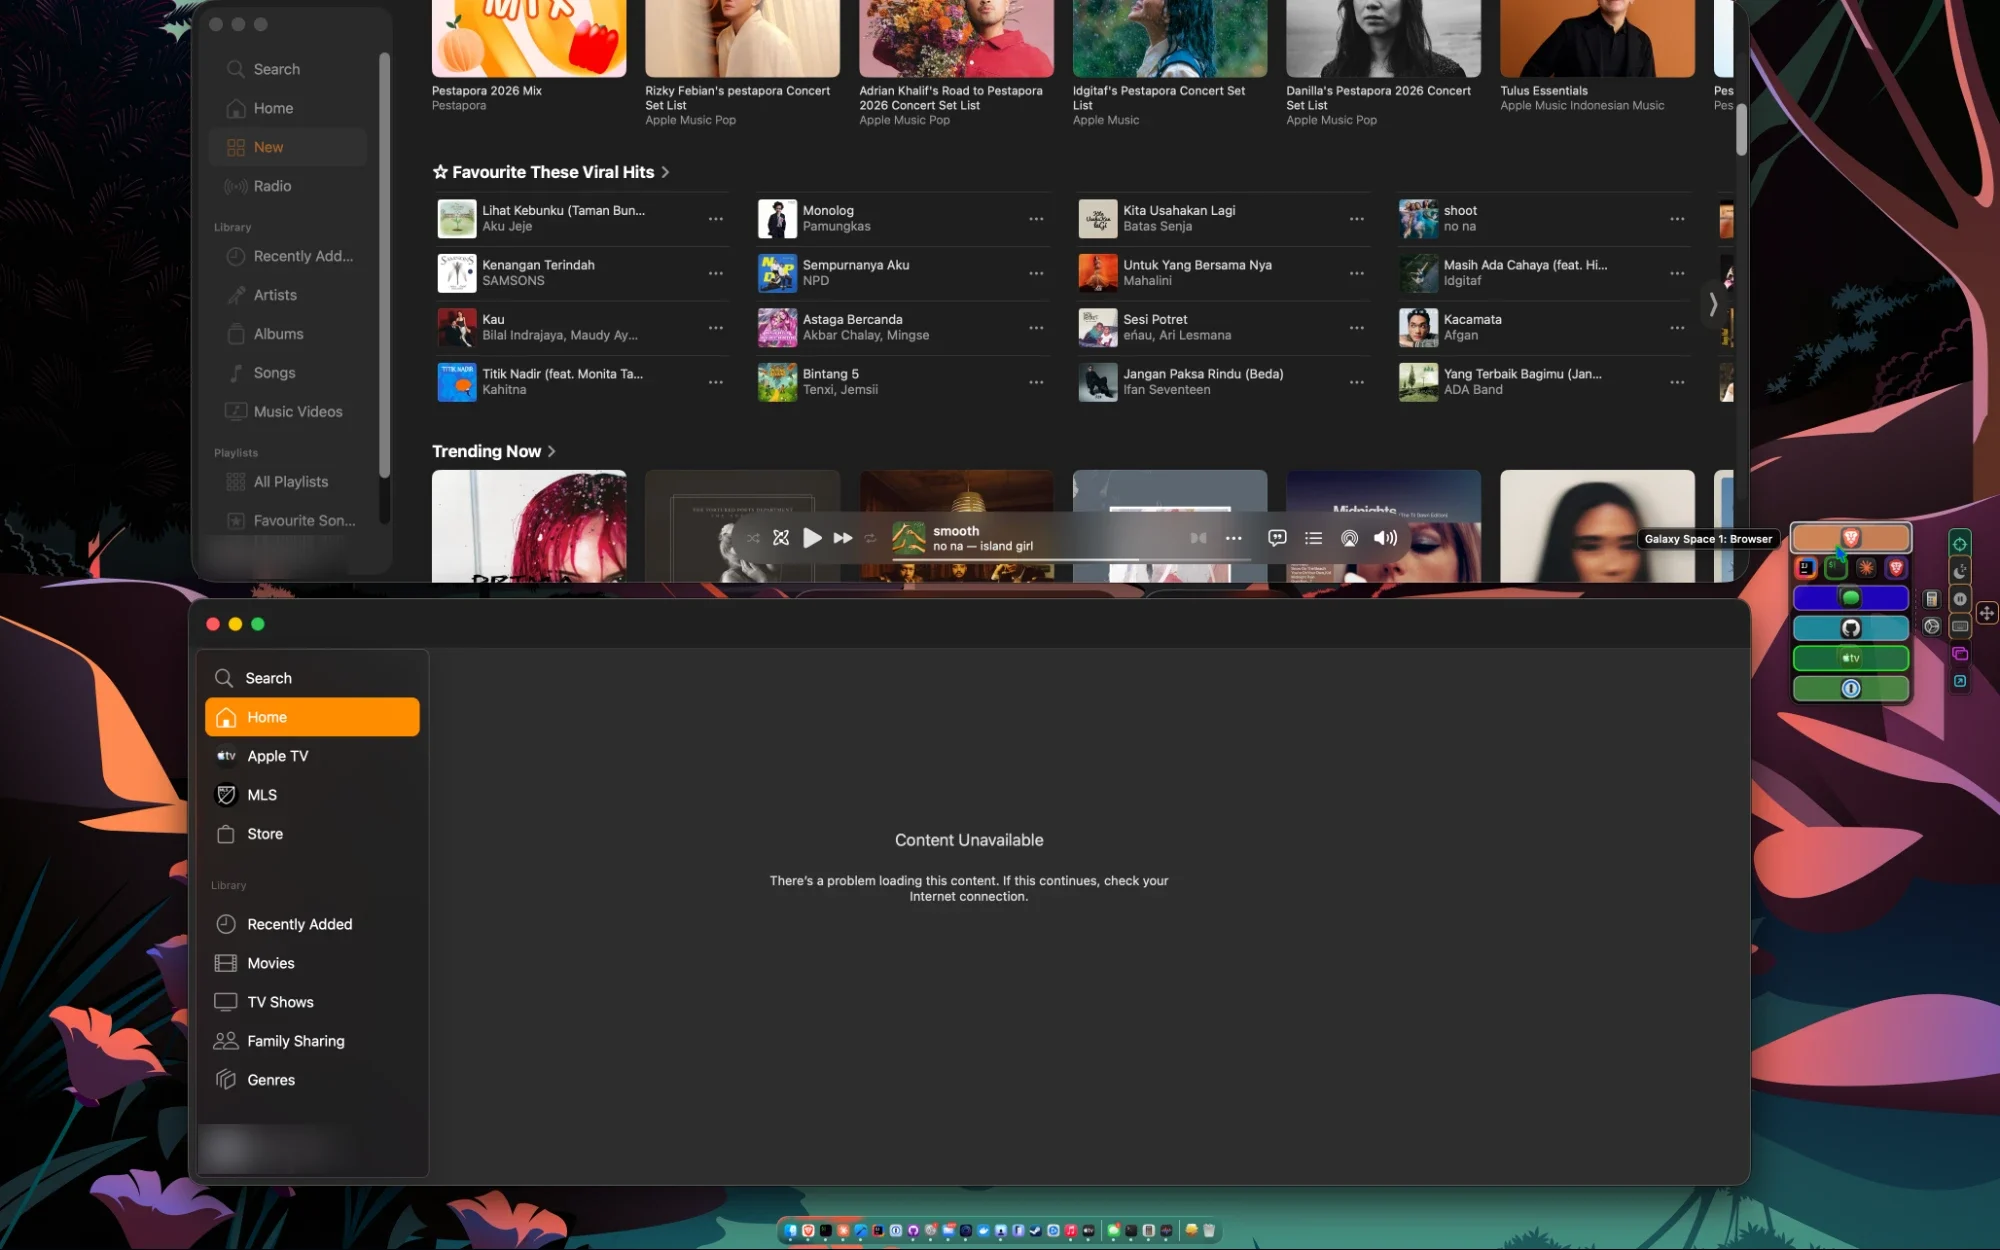Open AirPlay output selector in Music
The width and height of the screenshot is (2000, 1250).
[x=1349, y=538]
